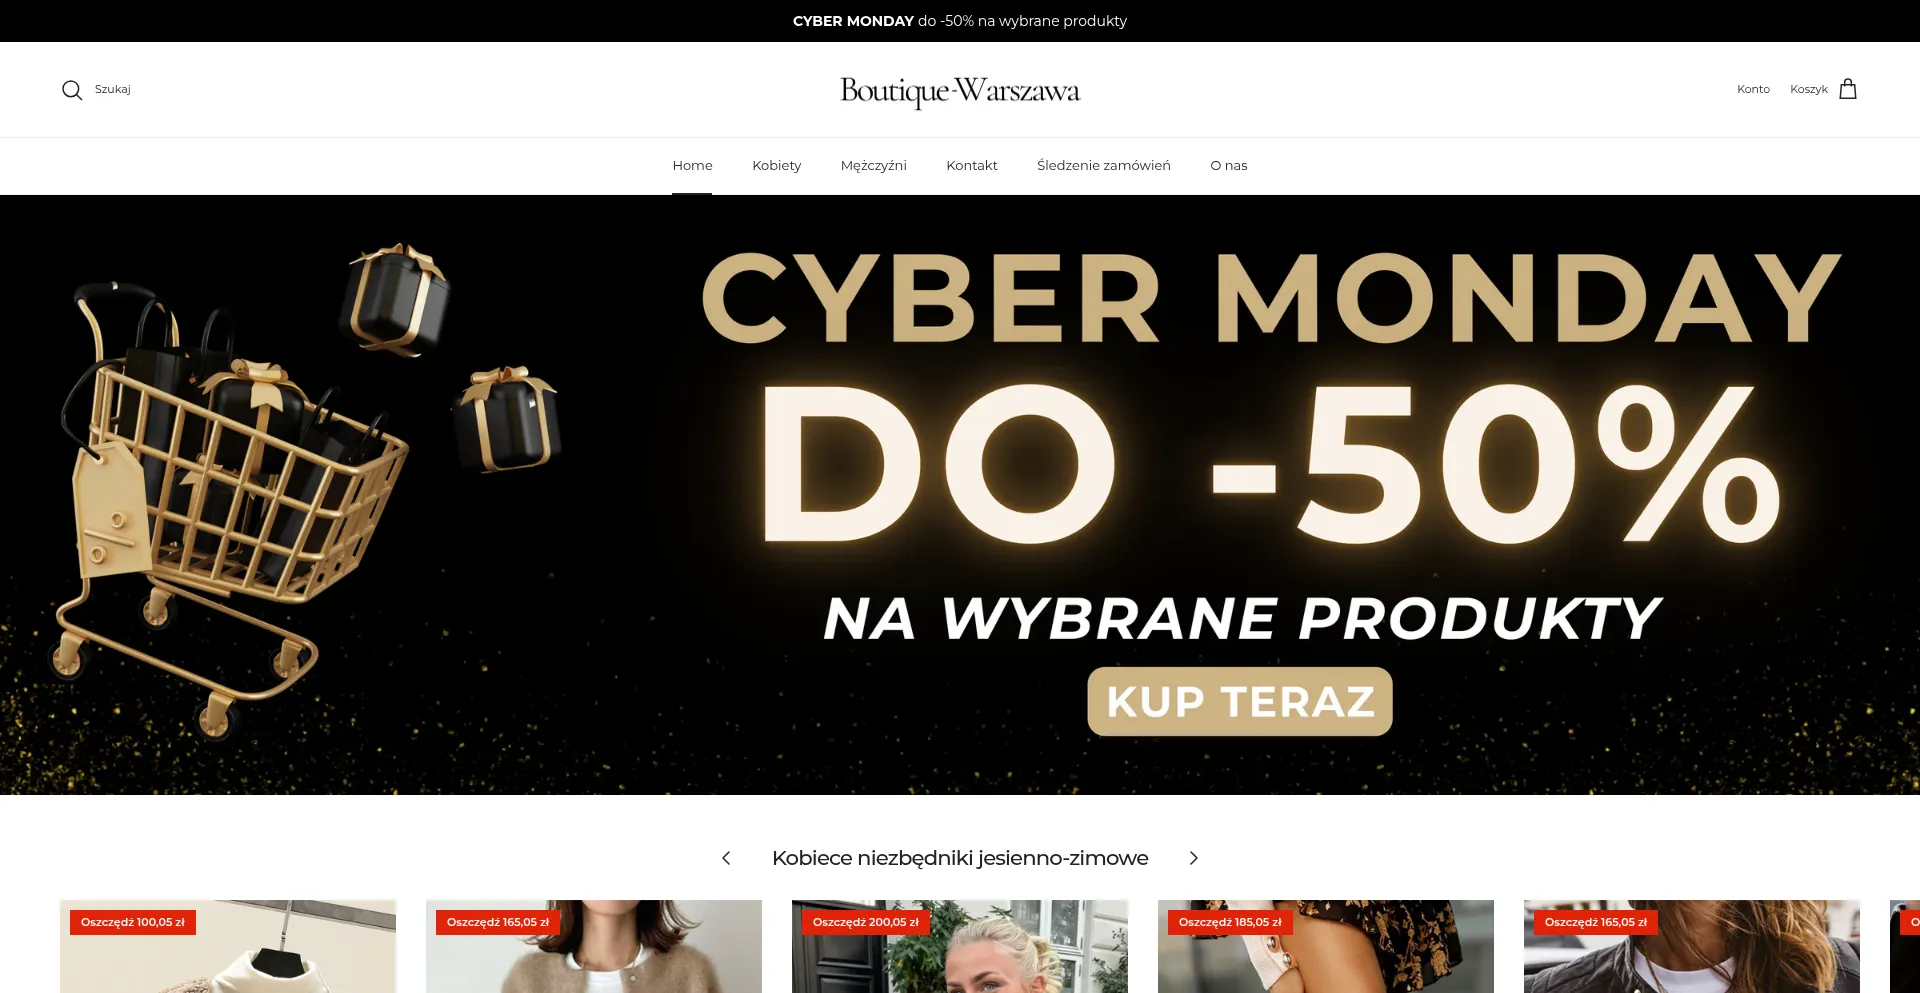Open product with Oszczędź 185,05 zł badge
Image resolution: width=1920 pixels, height=993 pixels.
[x=1326, y=946]
